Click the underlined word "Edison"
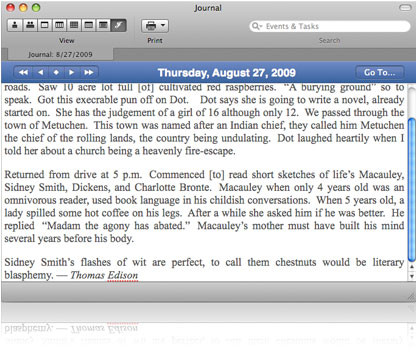Viewport: 417px width, 363px height. click(123, 275)
